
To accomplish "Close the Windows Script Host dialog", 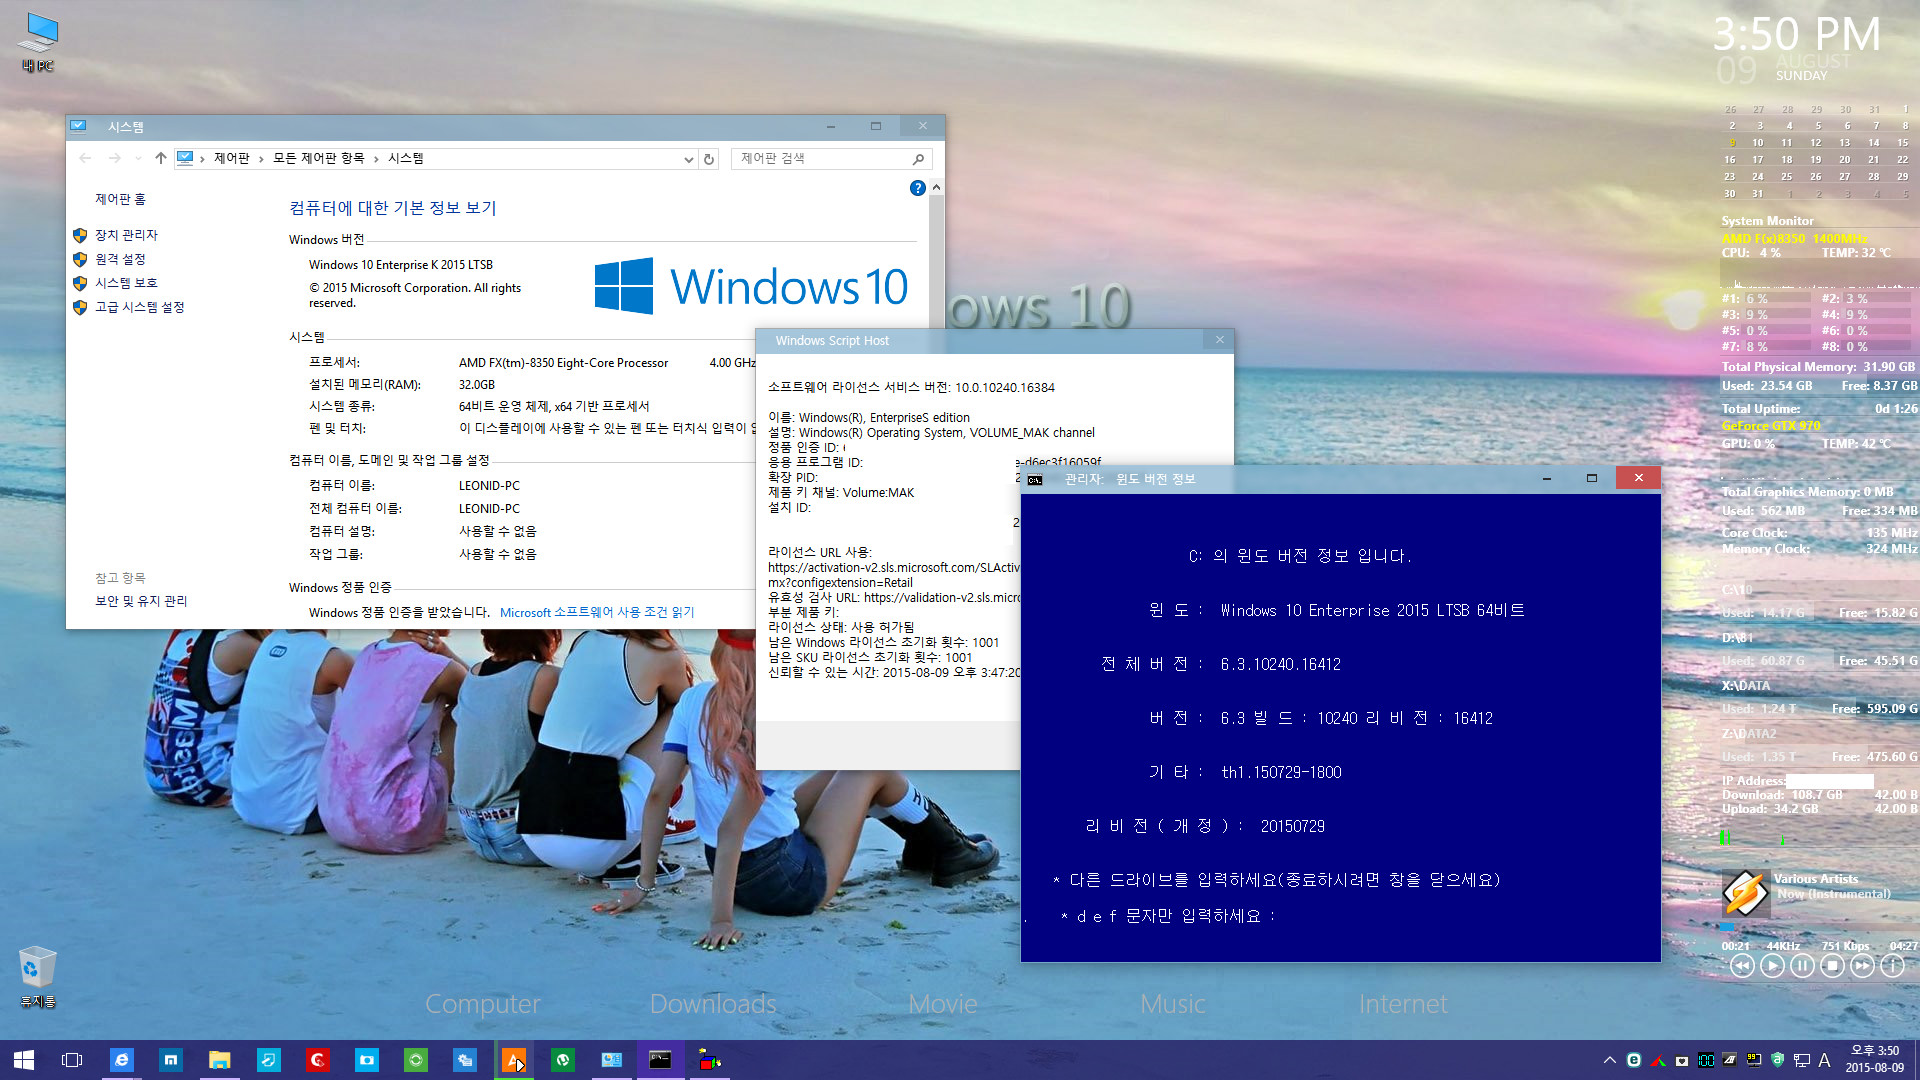I will [1220, 340].
